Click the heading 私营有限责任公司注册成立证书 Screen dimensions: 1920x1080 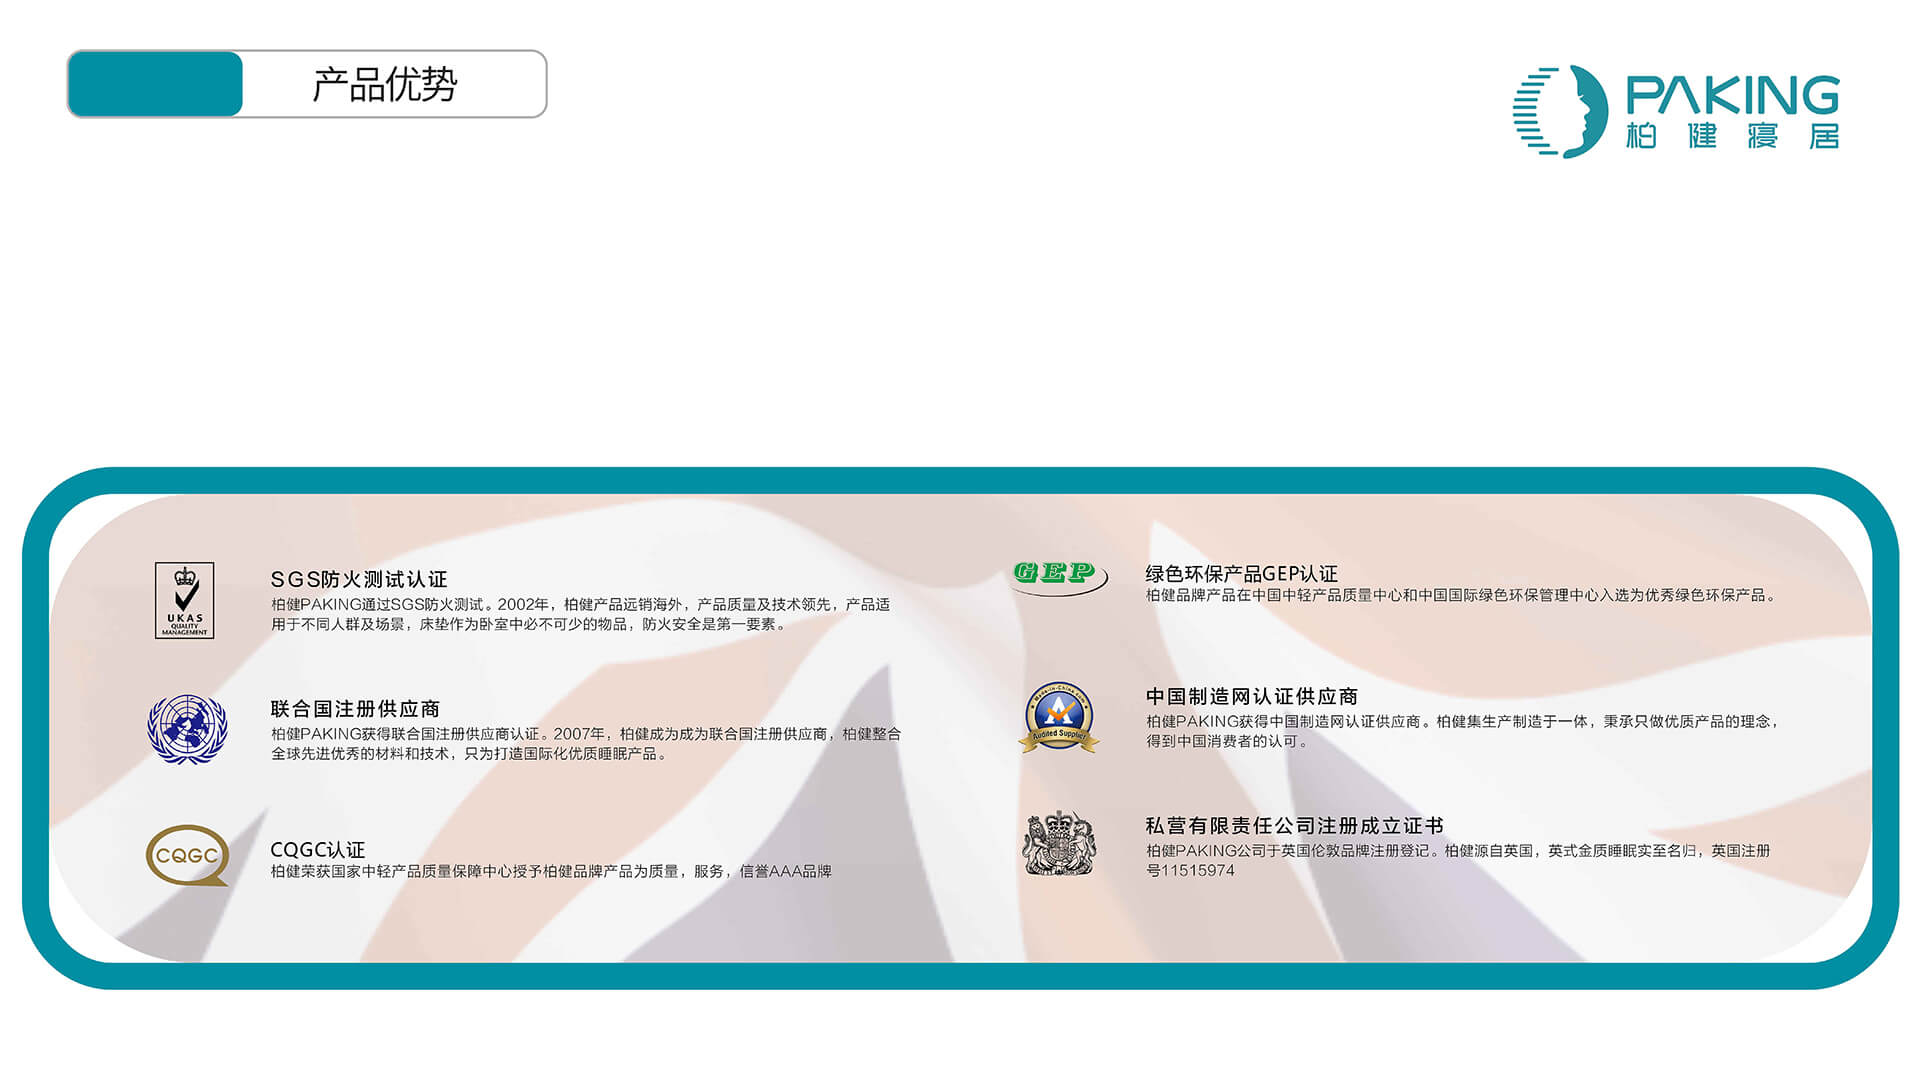pyautogui.click(x=1294, y=826)
